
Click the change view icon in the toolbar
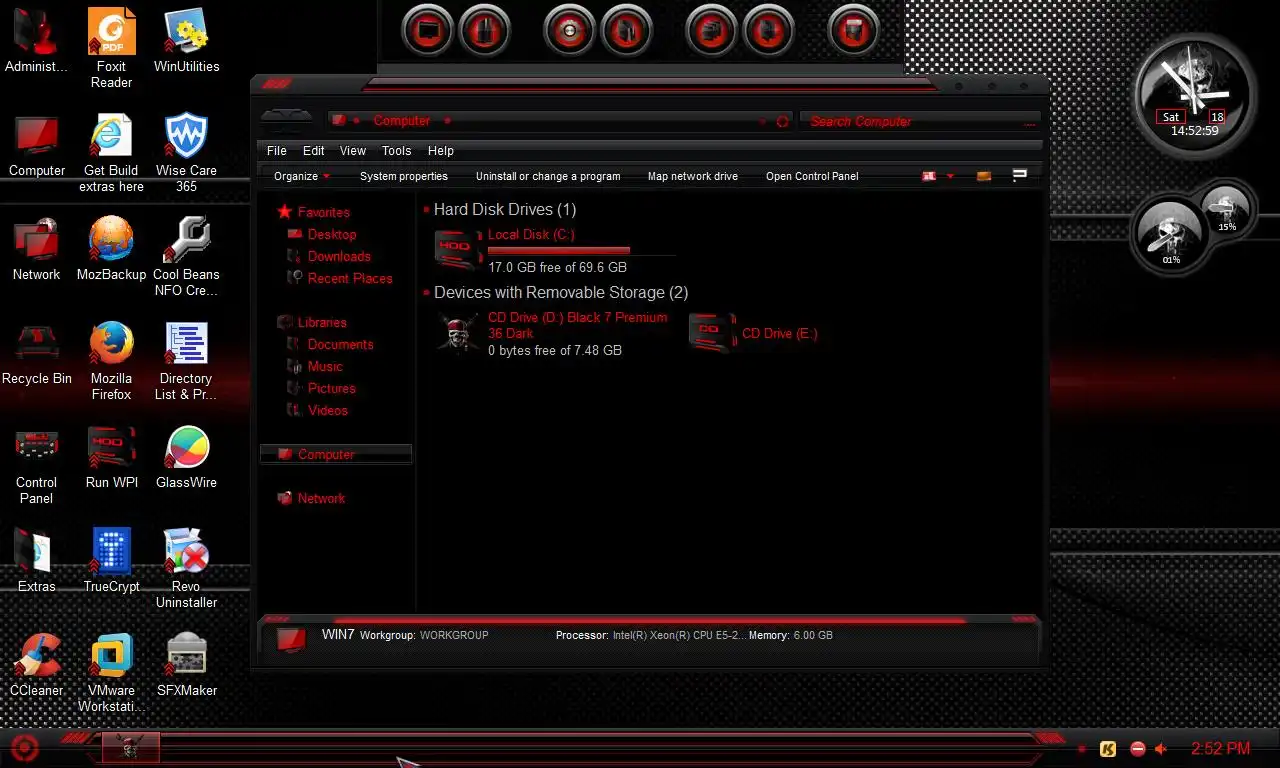click(929, 176)
